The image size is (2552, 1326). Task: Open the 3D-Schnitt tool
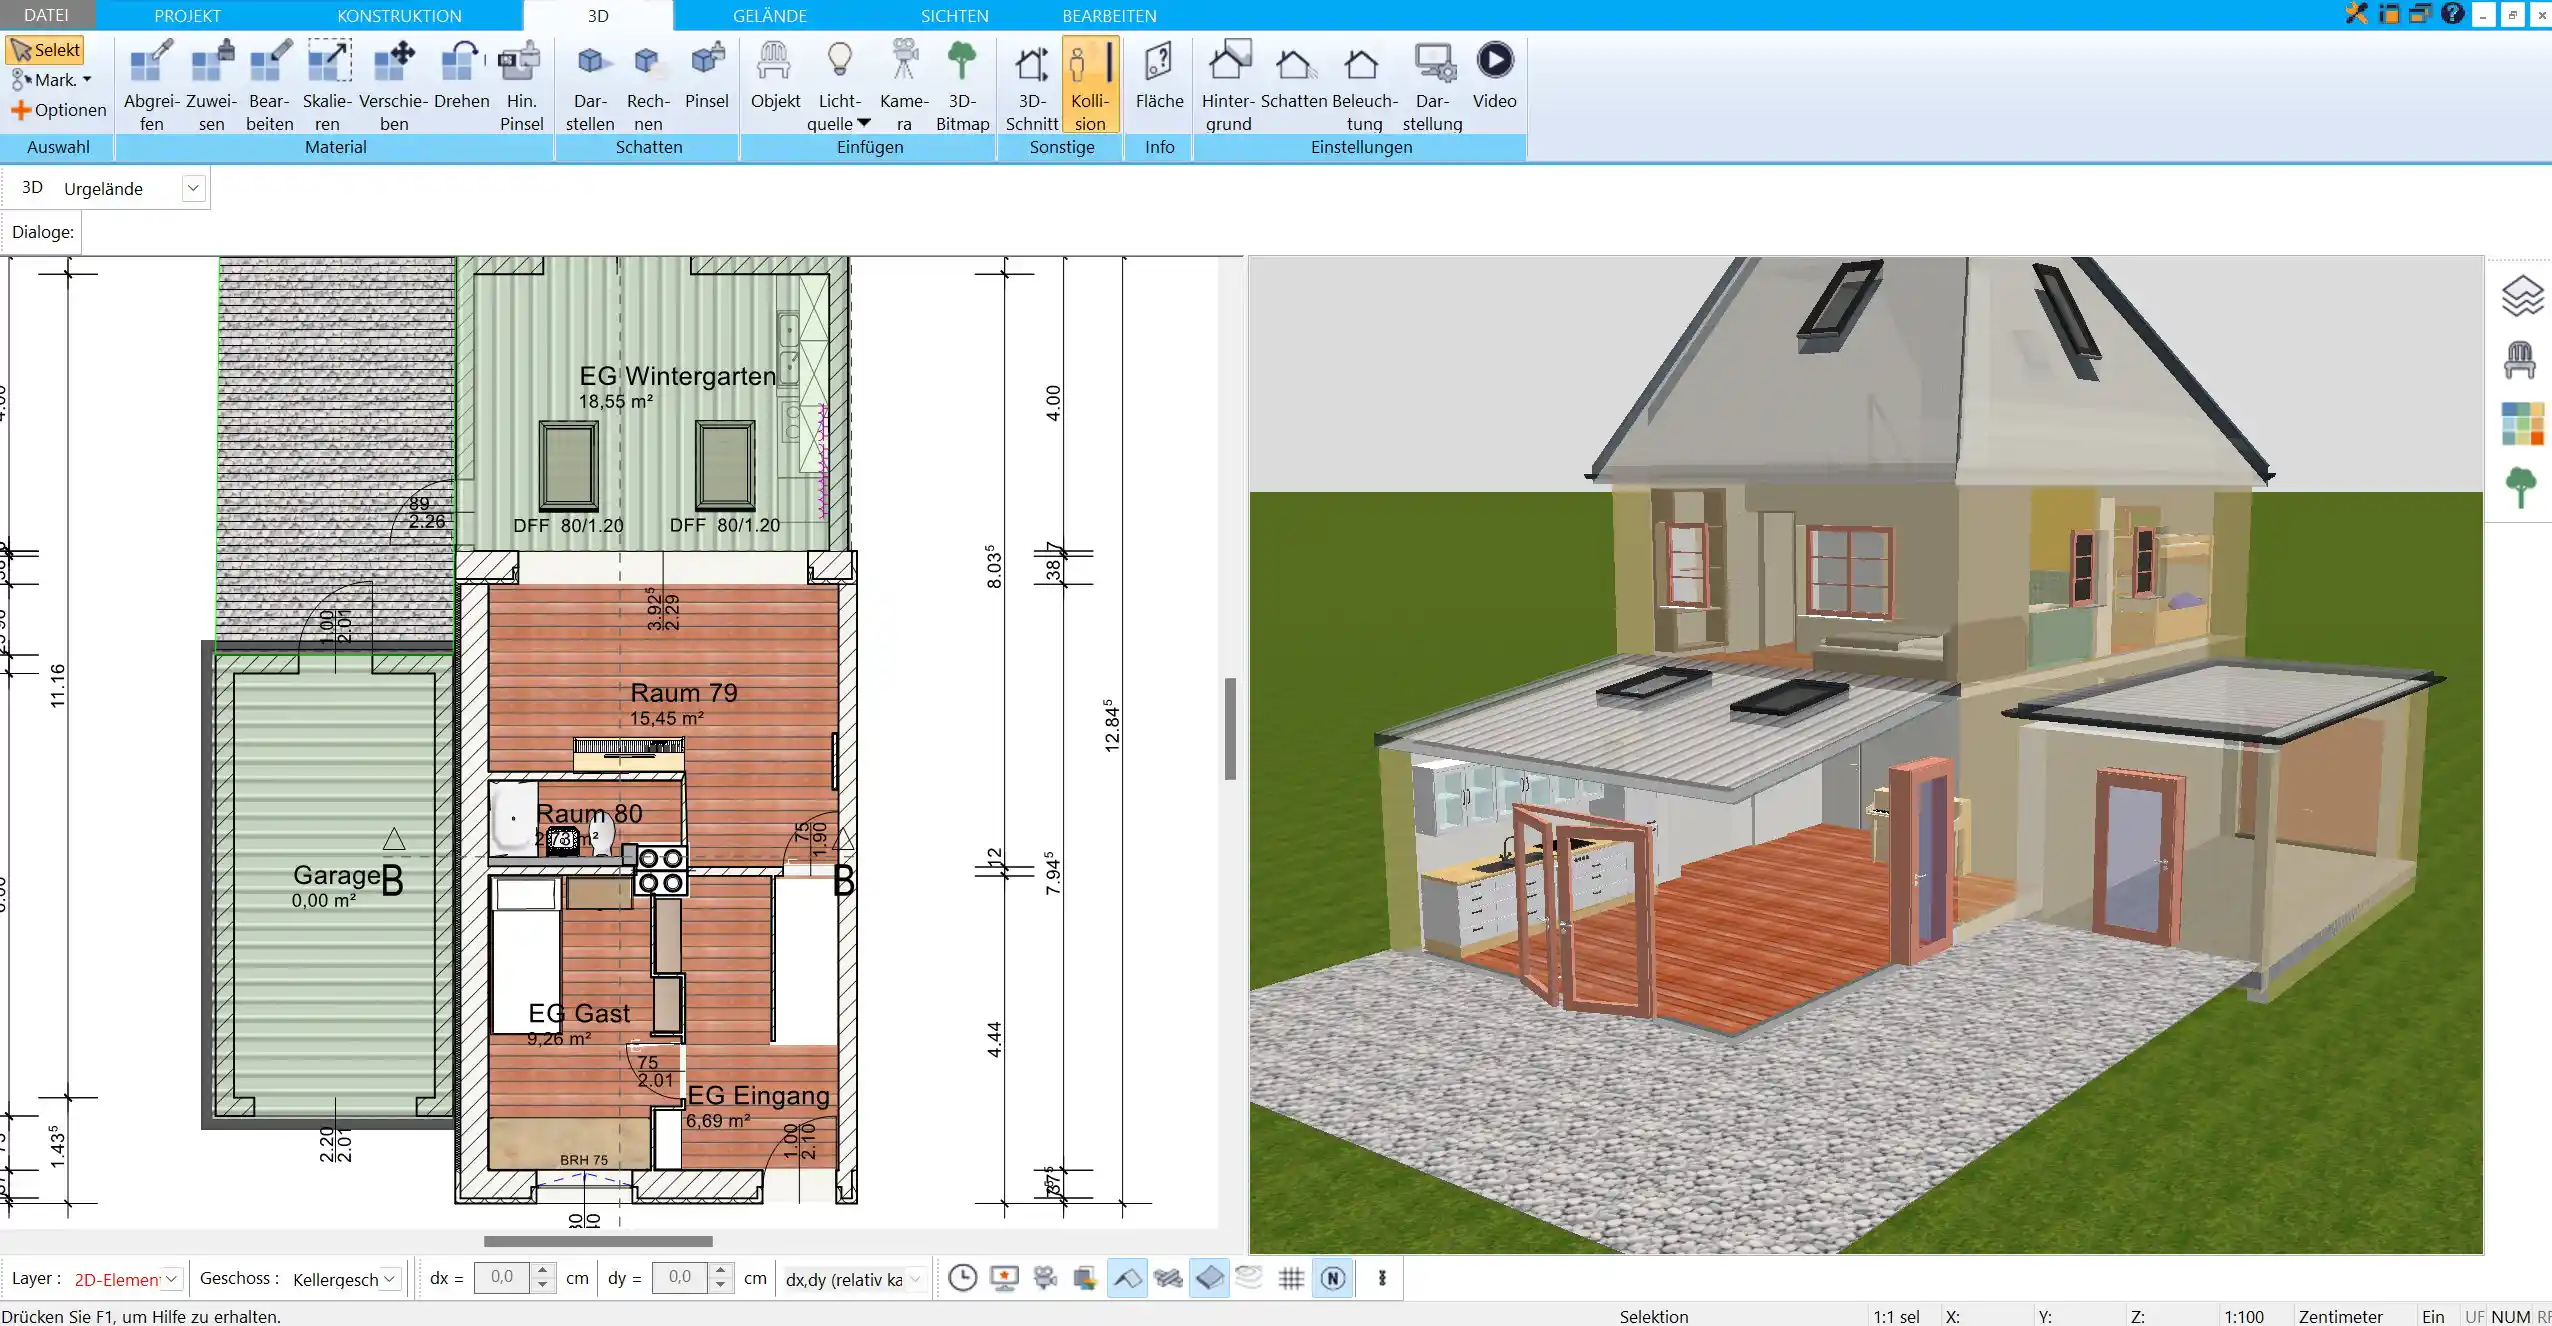1032,86
